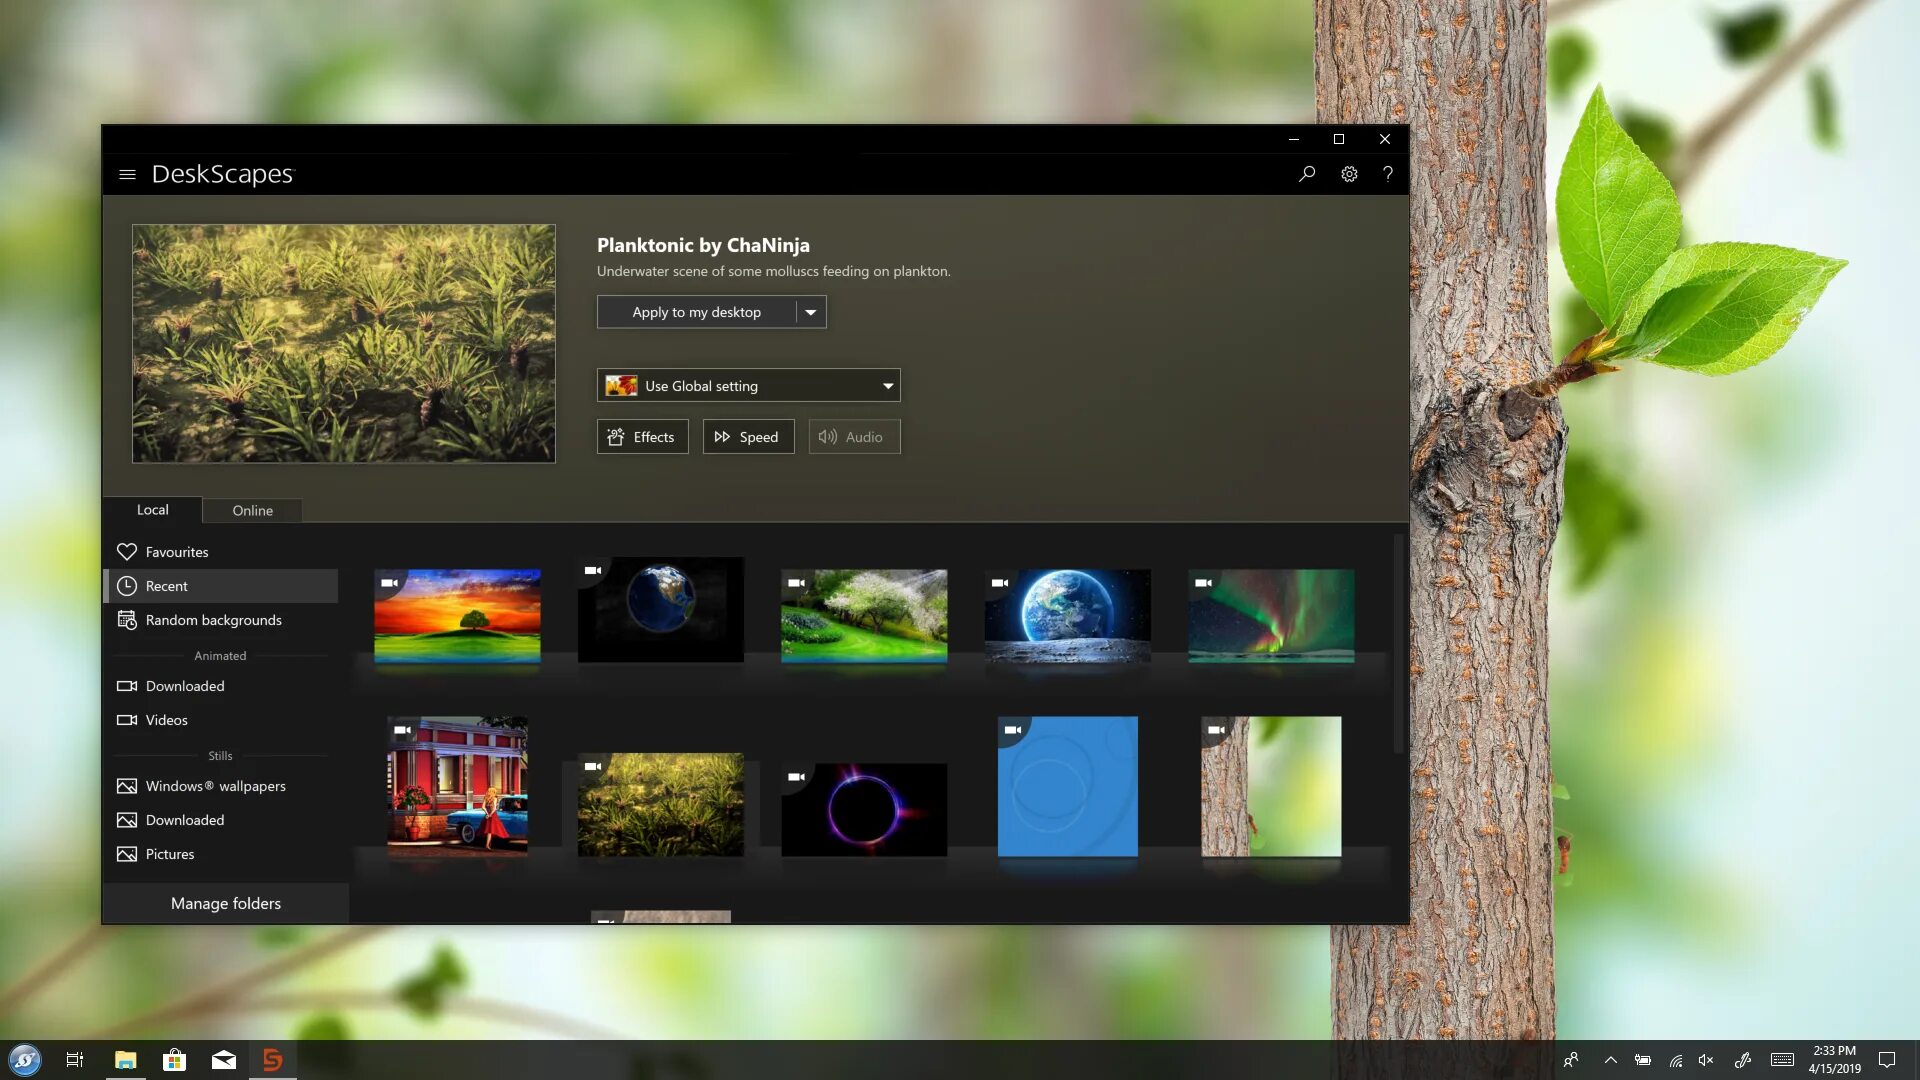1920x1080 pixels.
Task: Open the hamburger menu next to DeskScapes
Action: tap(127, 174)
